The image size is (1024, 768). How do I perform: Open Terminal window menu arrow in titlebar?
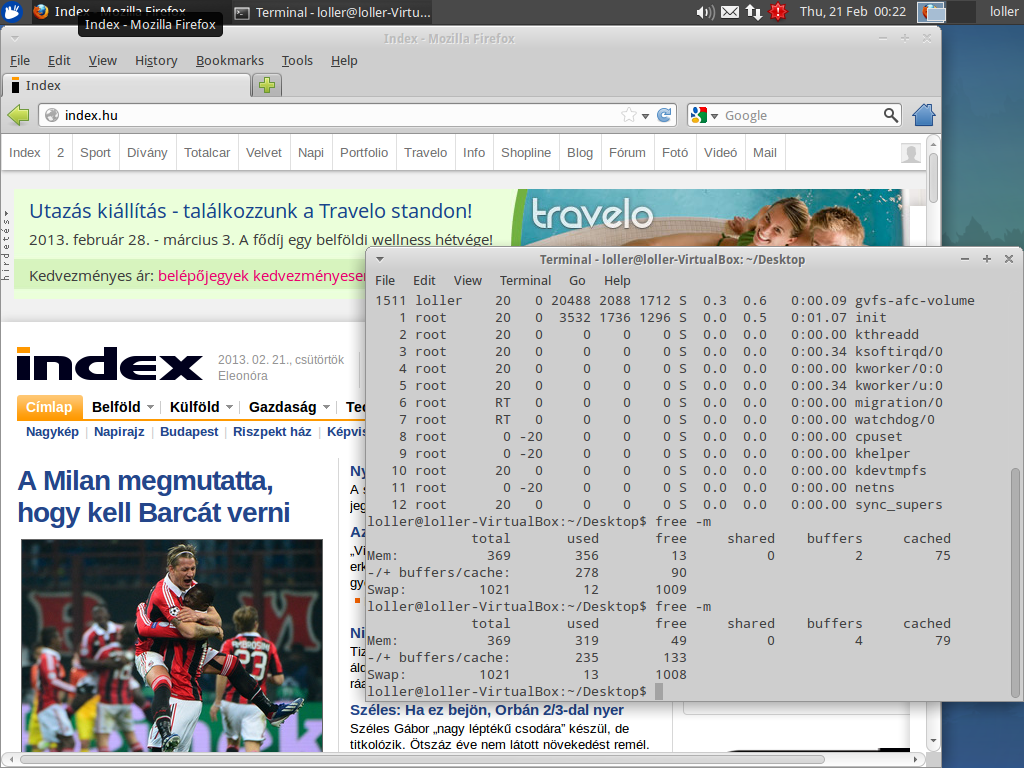tap(379, 259)
